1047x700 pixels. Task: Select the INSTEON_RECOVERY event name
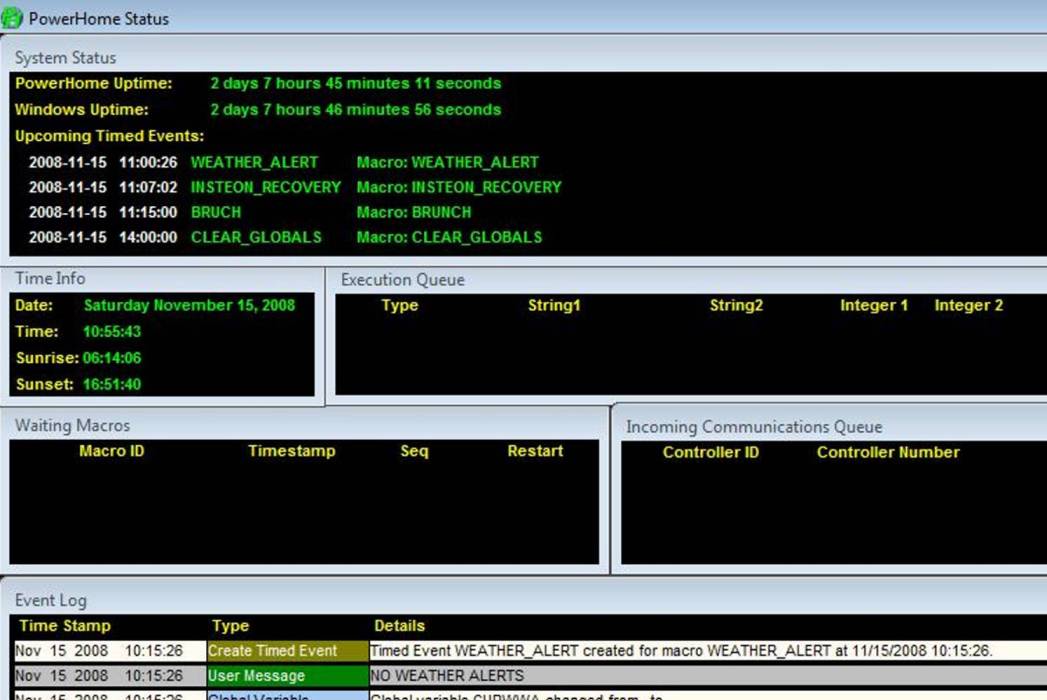point(266,188)
